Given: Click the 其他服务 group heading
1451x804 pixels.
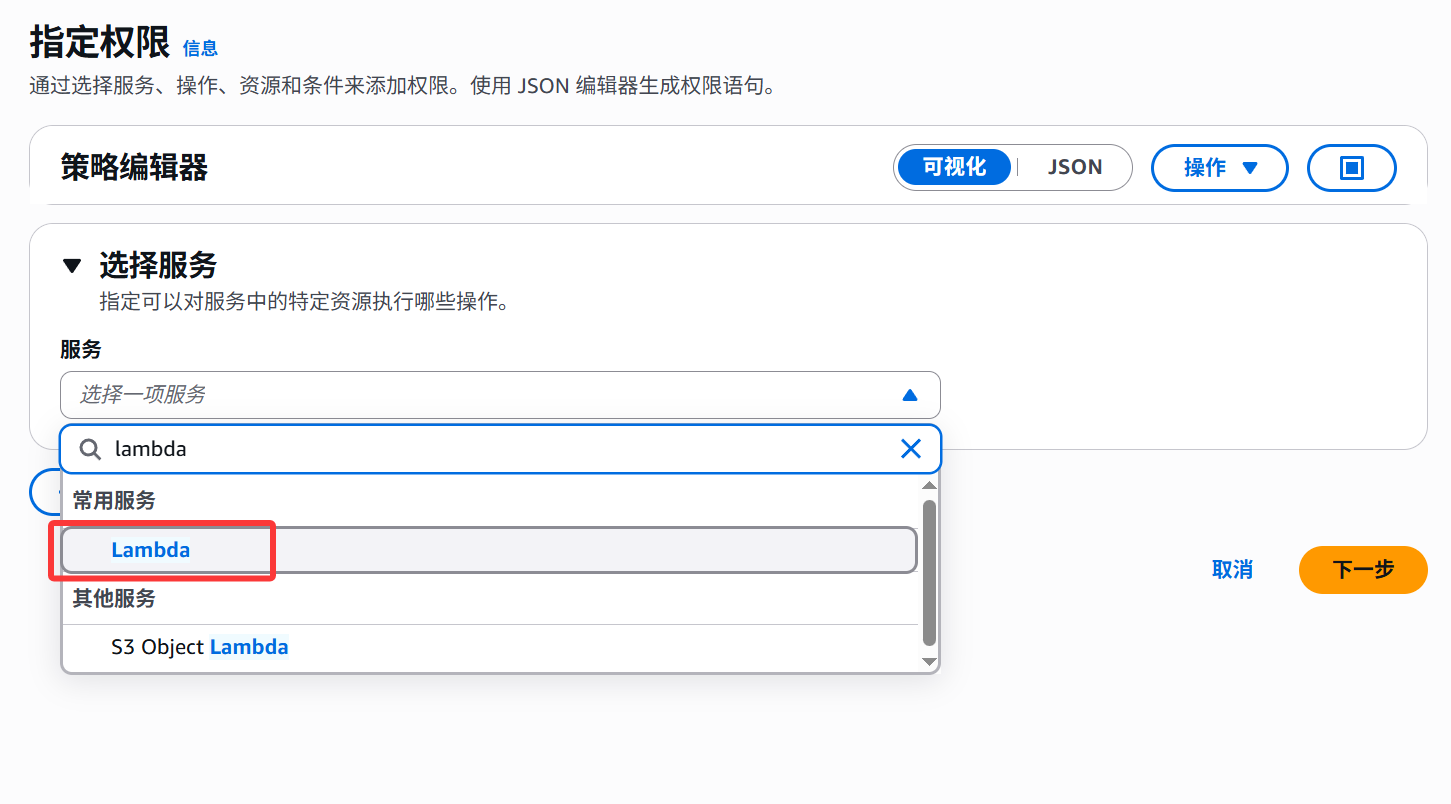Looking at the screenshot, I should point(114,598).
